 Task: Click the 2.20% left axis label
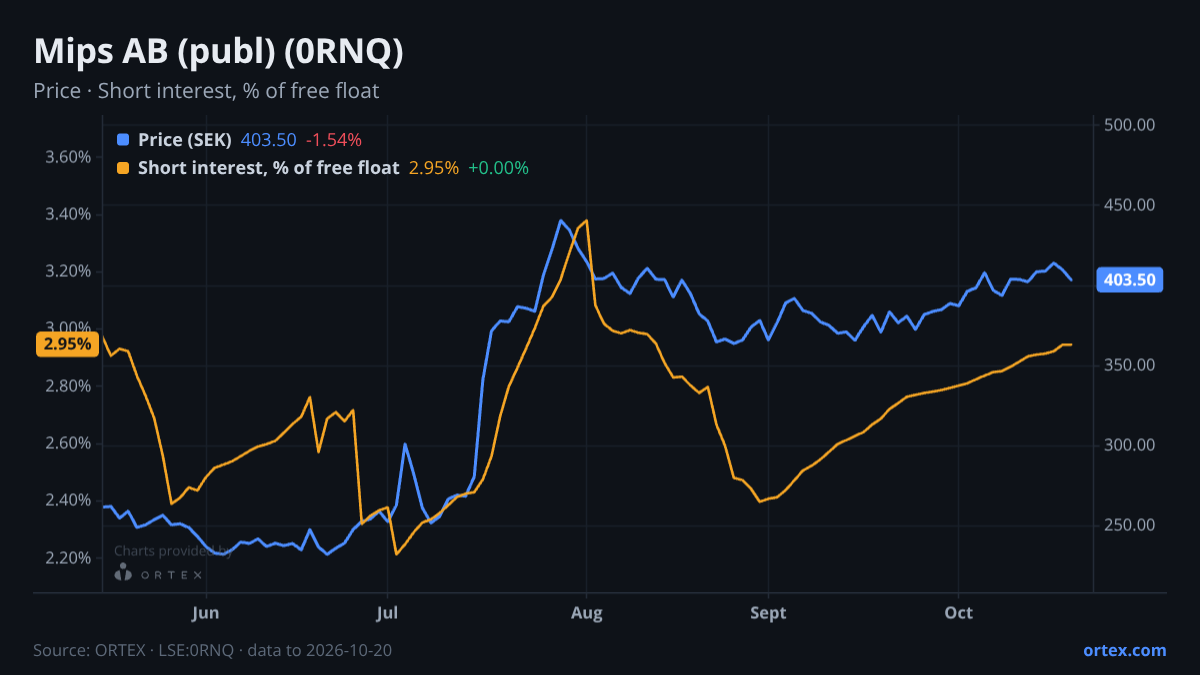point(68,557)
